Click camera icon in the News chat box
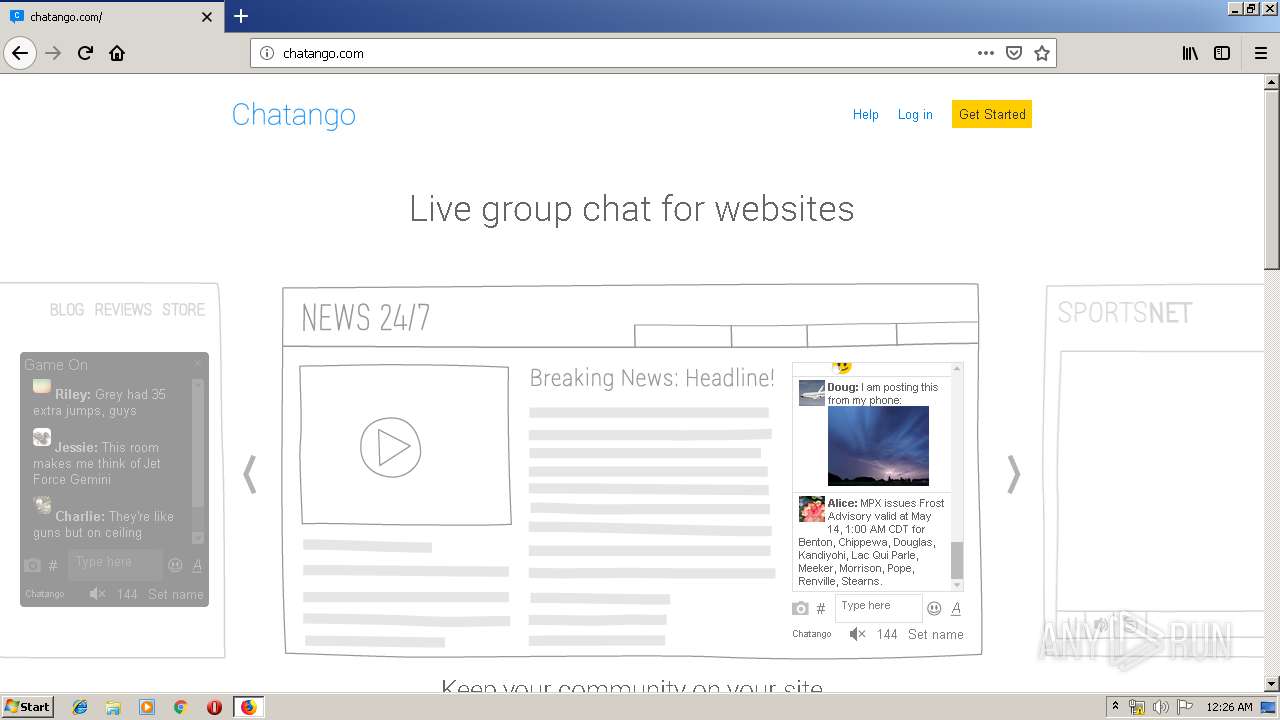 [x=800, y=608]
